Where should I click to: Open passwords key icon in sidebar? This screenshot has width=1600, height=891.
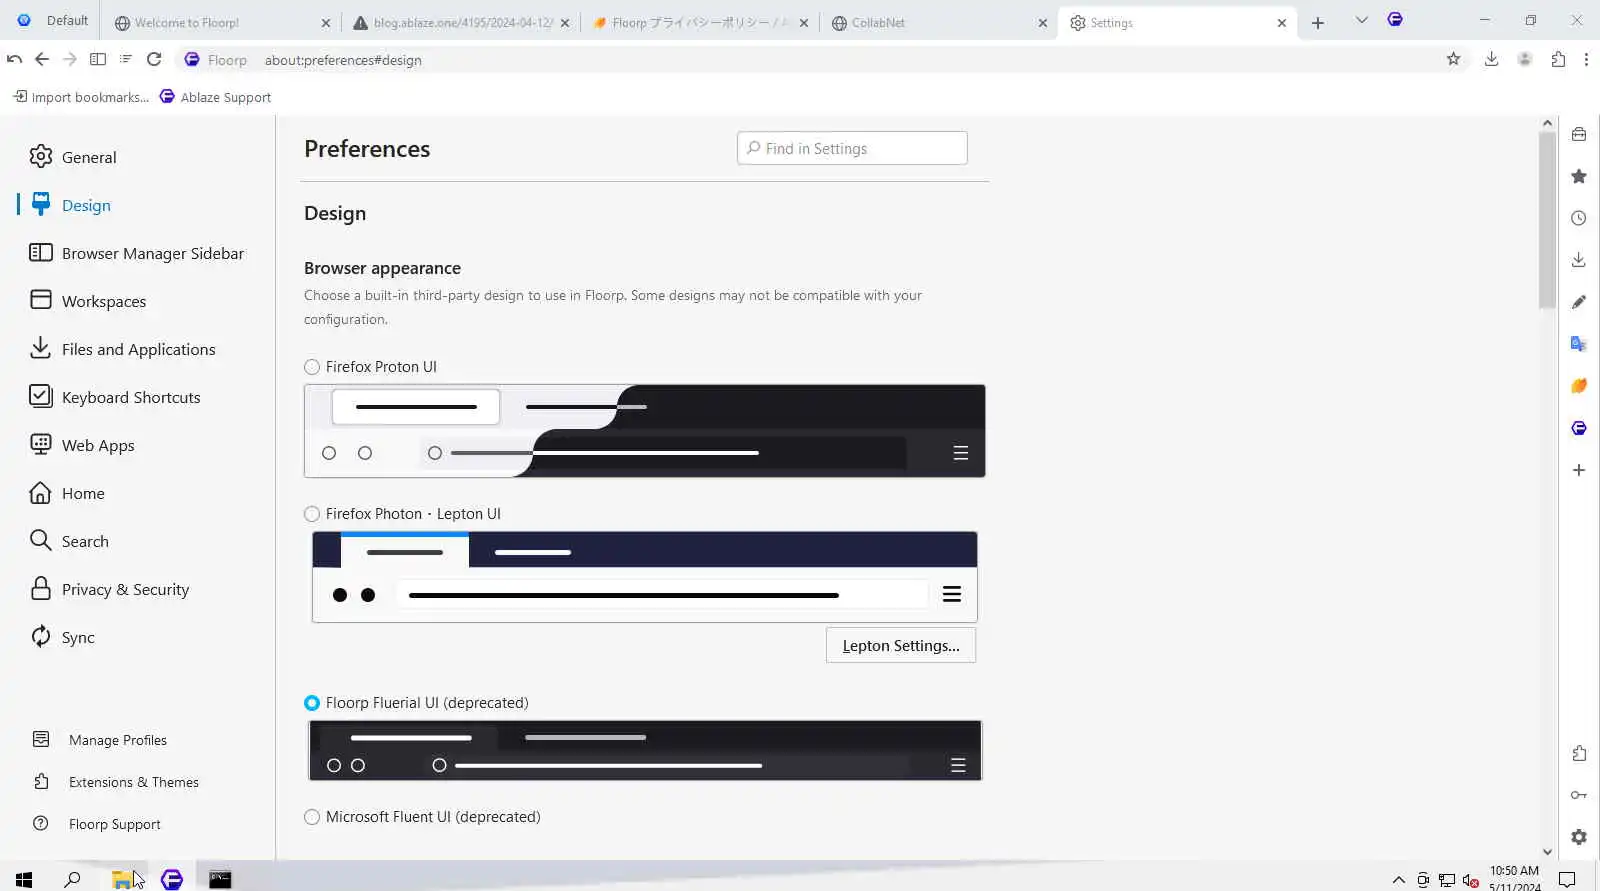click(1579, 796)
